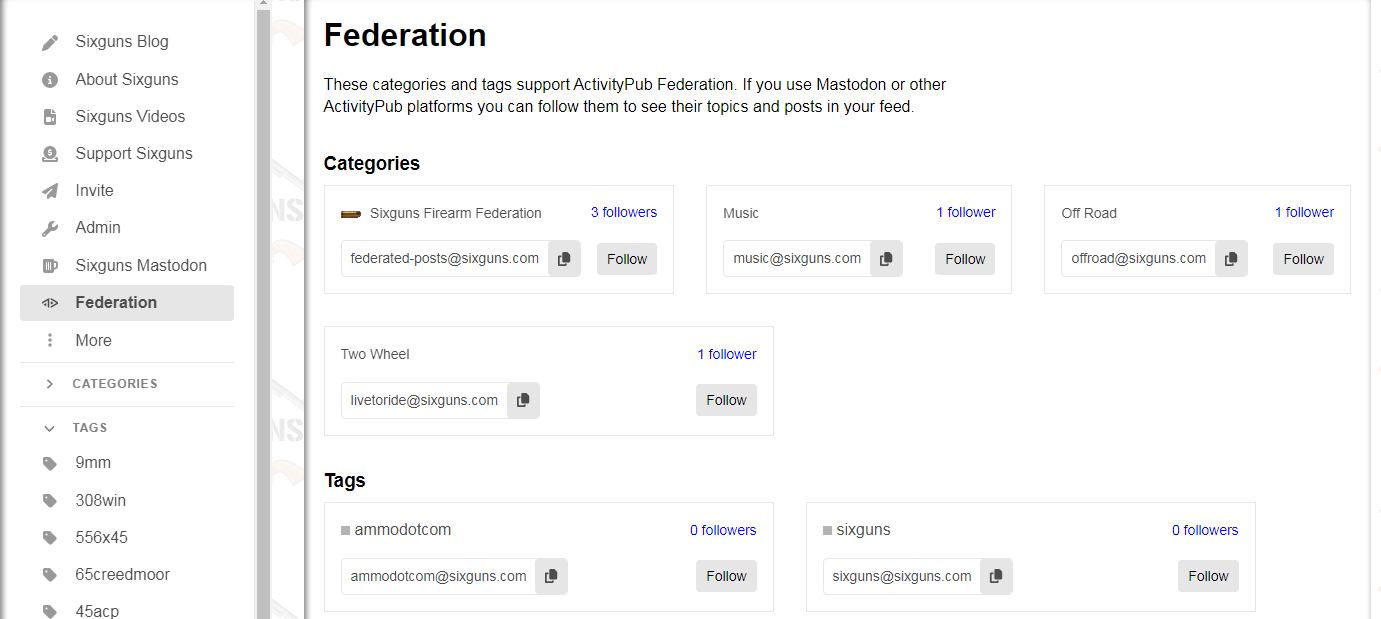View Two Wheel's 1 follower
Screen dimensions: 1381x619
coord(727,354)
